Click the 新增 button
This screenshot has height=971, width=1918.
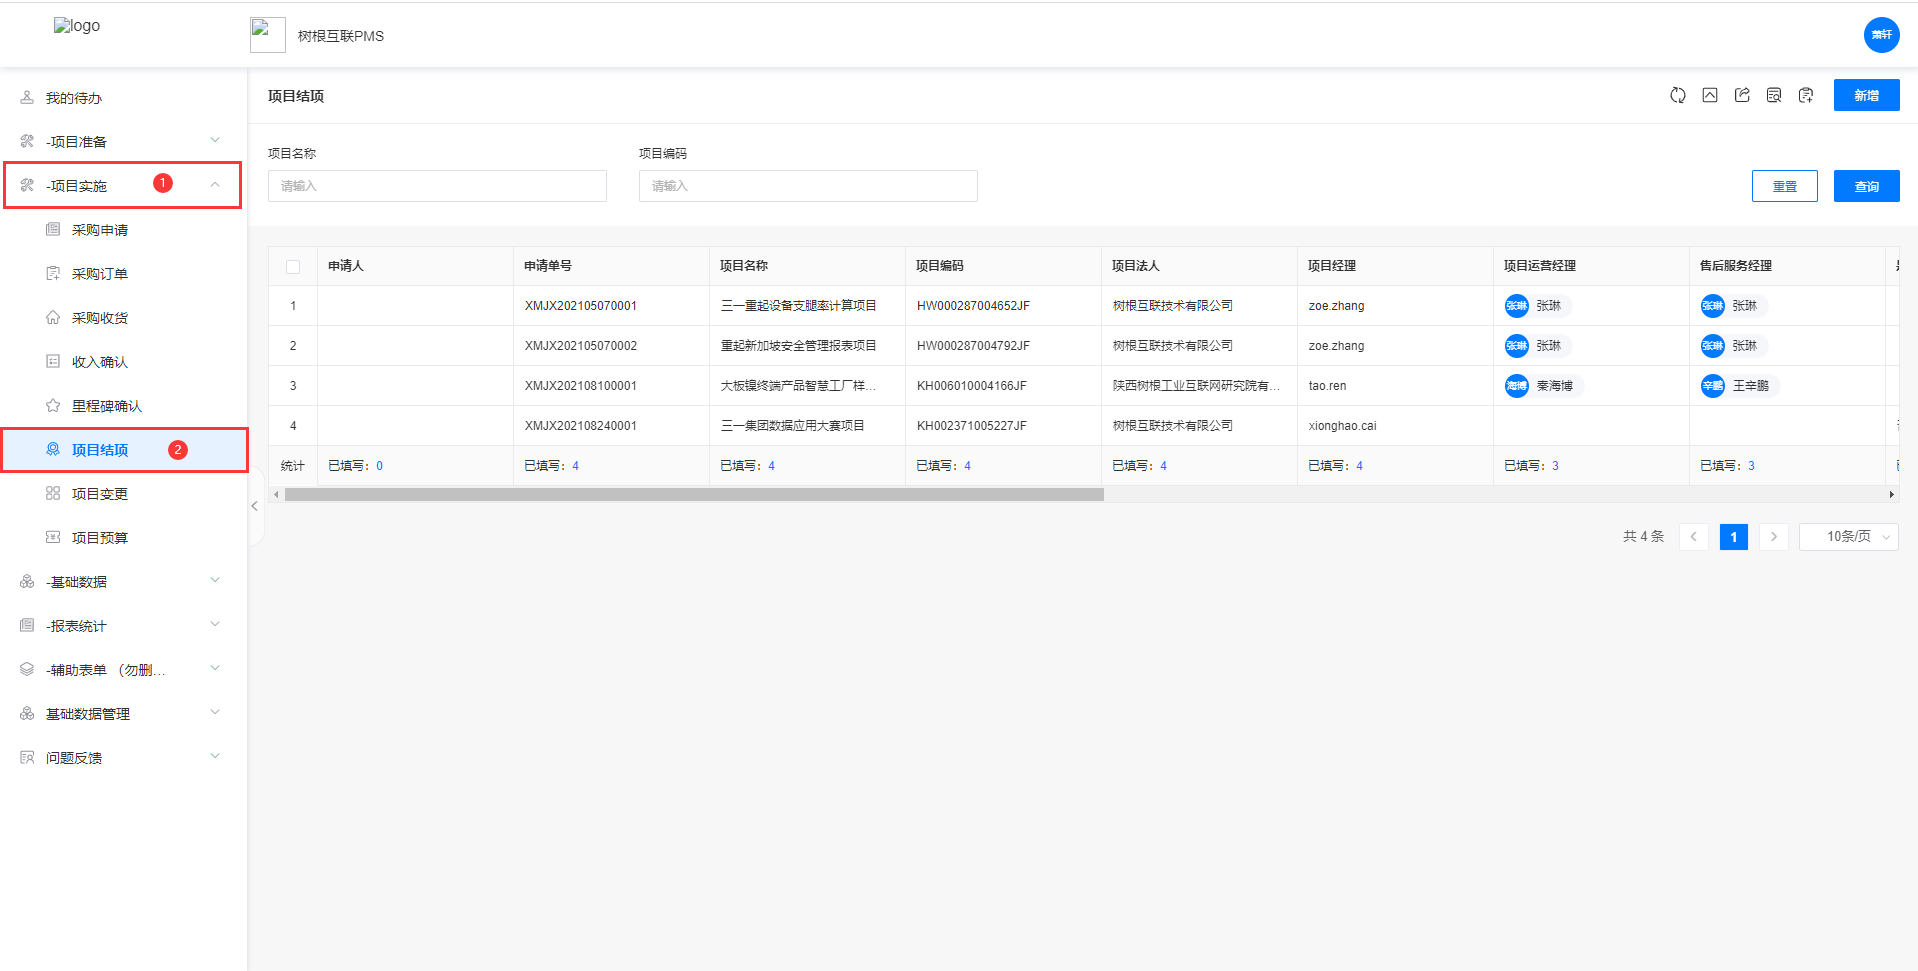1866,95
